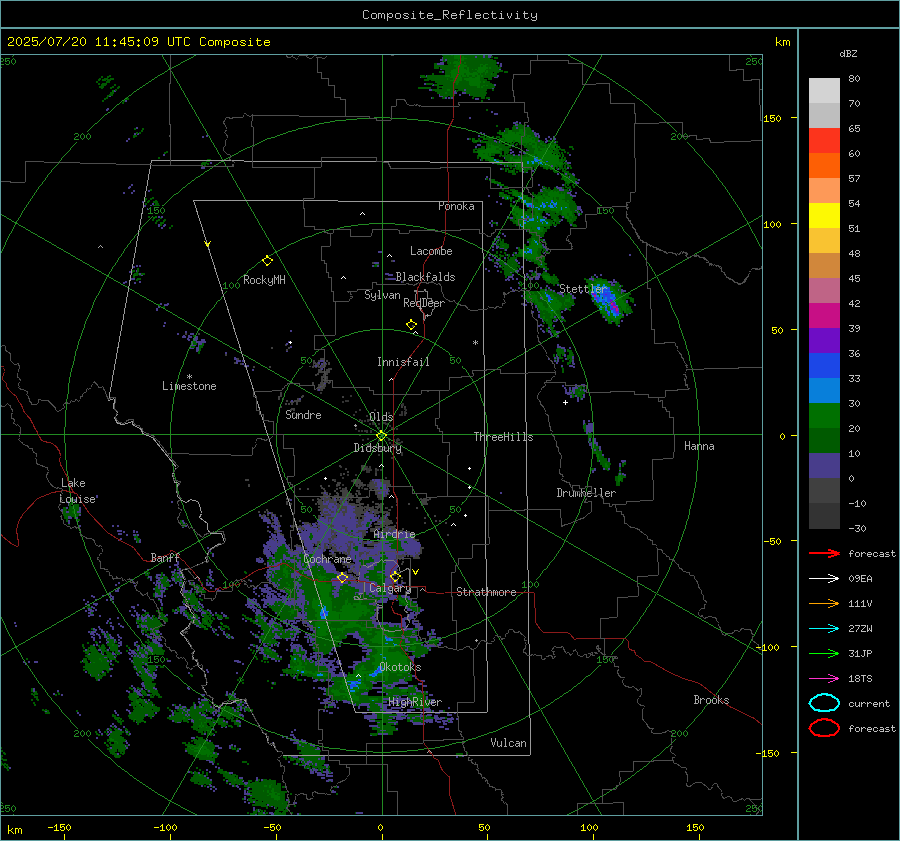Click the cyan 'current' ellipse icon
The width and height of the screenshot is (900, 841).
pyautogui.click(x=824, y=703)
